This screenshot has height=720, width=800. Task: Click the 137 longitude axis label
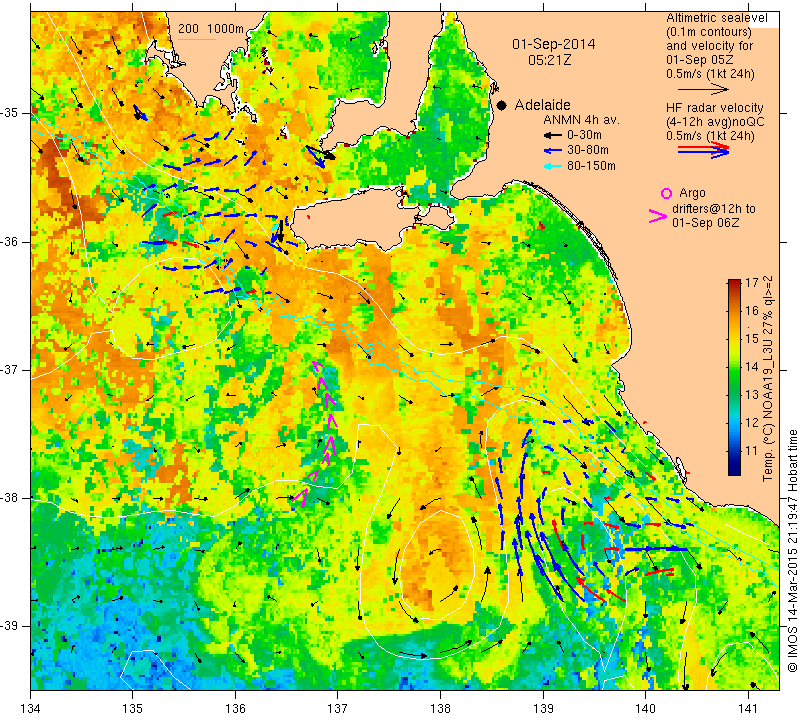(x=338, y=709)
